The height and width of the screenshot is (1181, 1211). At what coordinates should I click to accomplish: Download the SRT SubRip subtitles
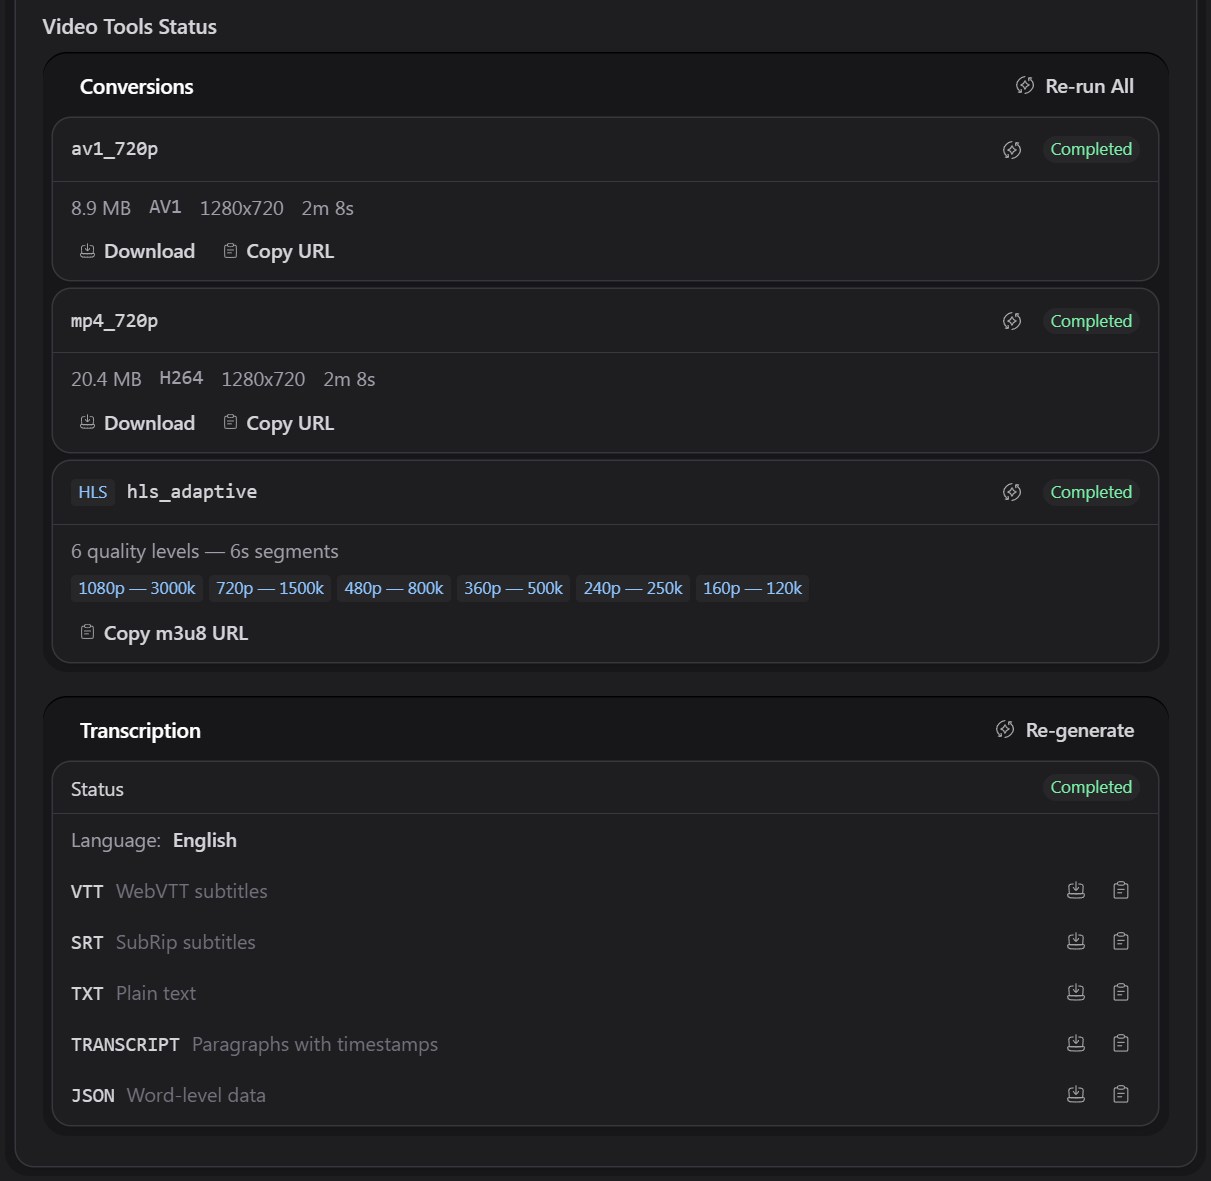pyautogui.click(x=1076, y=941)
